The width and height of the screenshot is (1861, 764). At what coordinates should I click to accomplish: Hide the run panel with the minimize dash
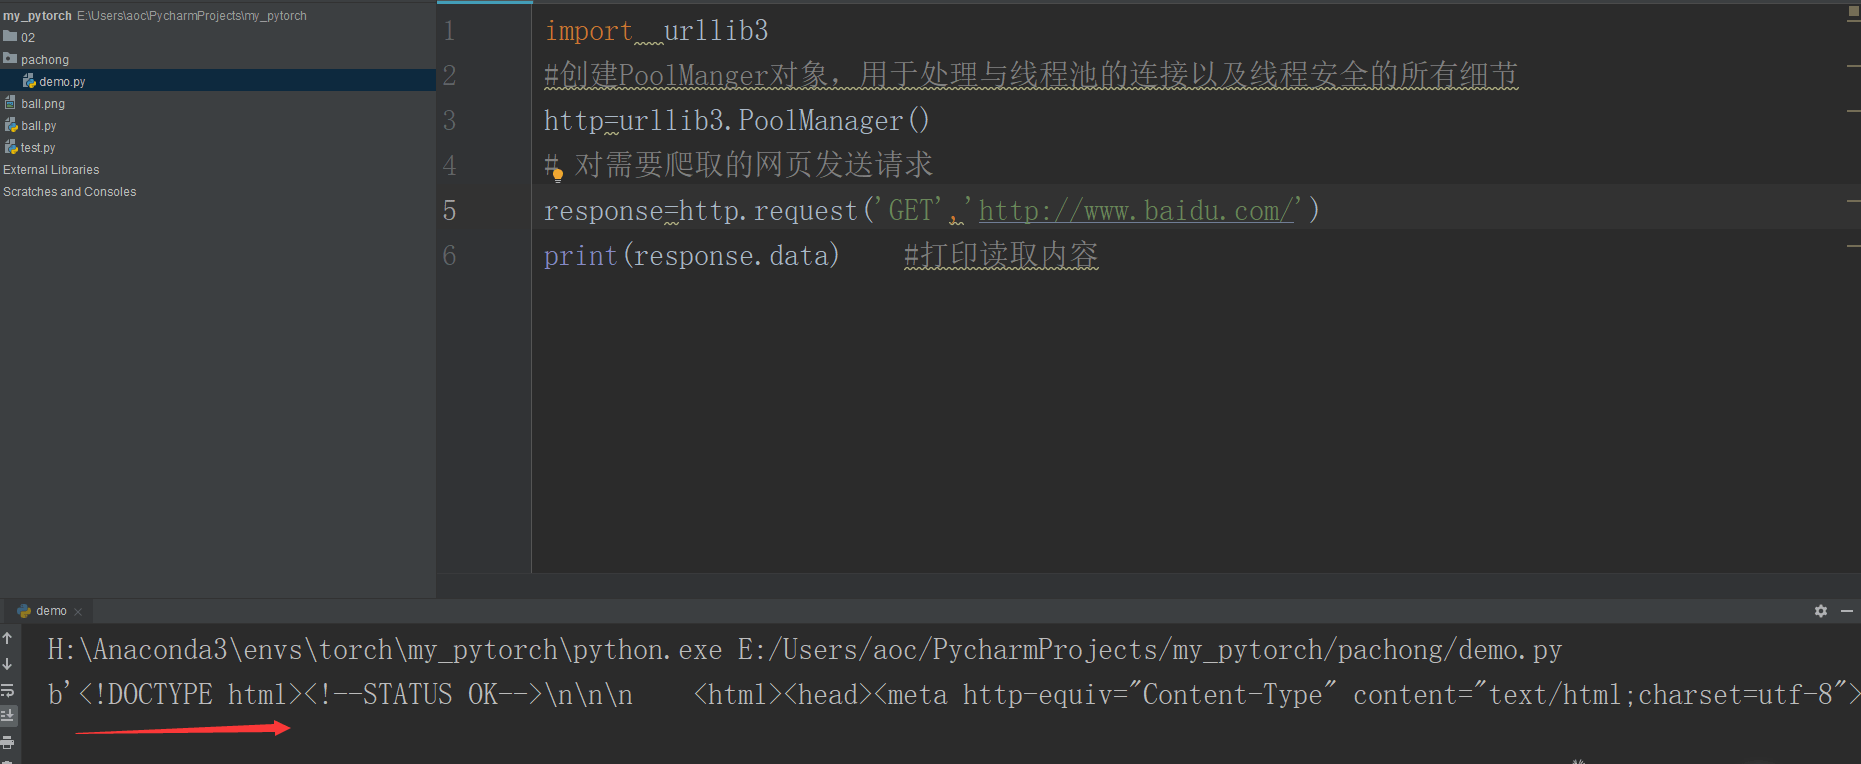[1847, 611]
